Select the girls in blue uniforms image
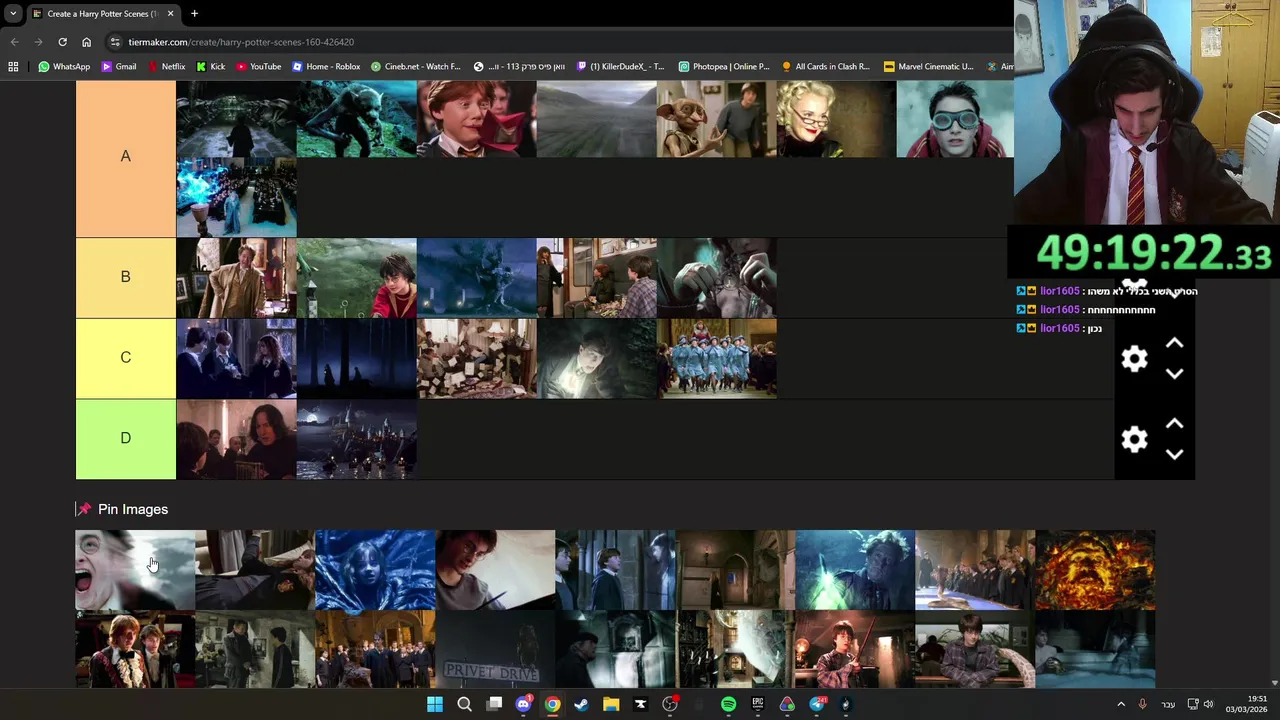This screenshot has height=720, width=1280. 716,358
